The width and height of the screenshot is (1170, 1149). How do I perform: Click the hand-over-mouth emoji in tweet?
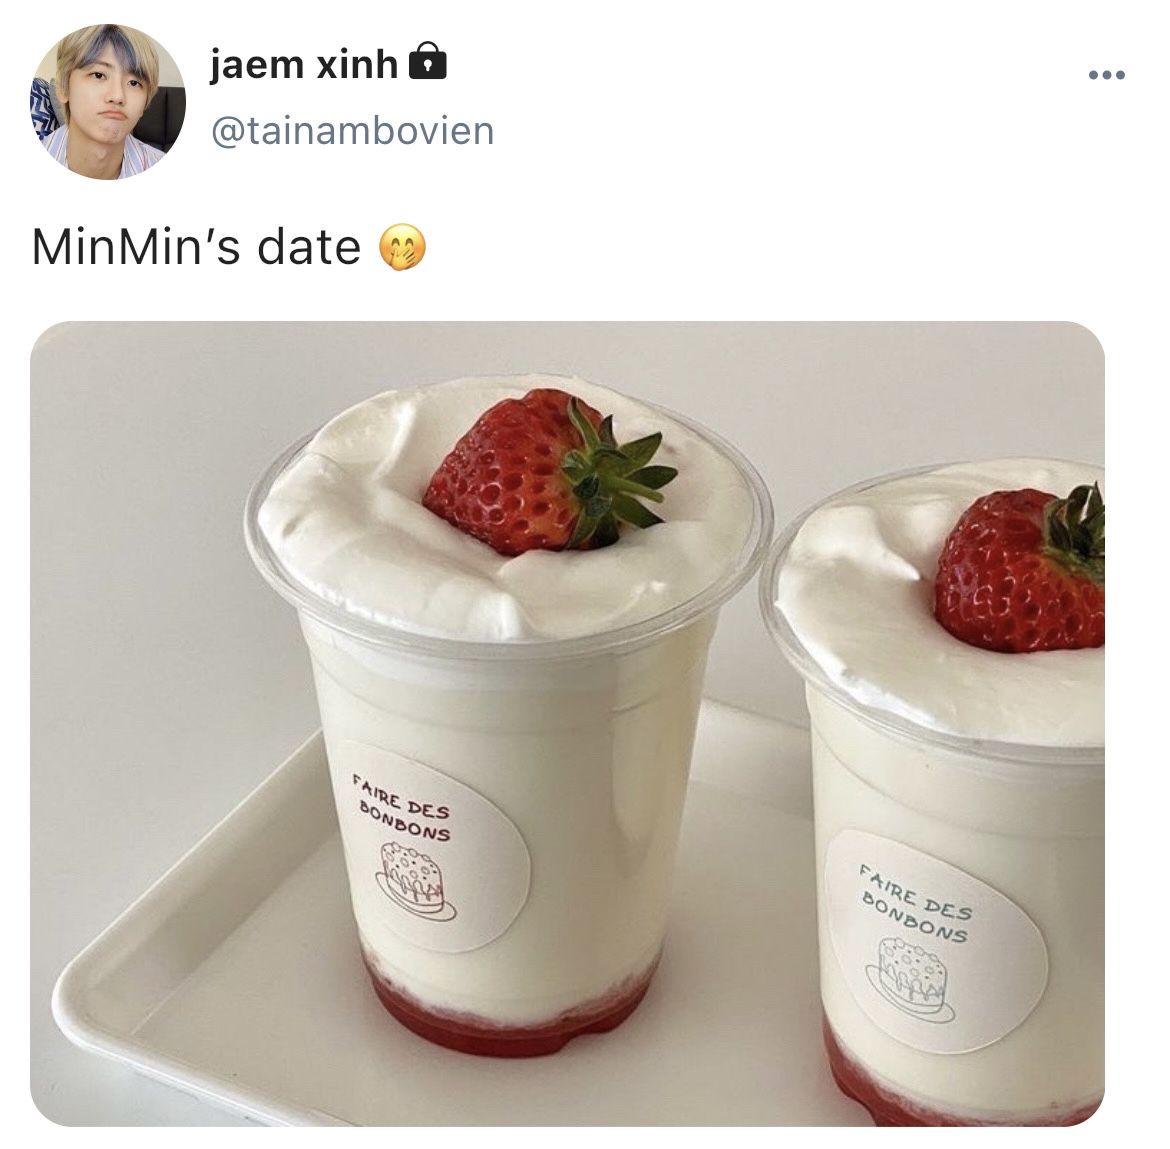click(x=403, y=247)
